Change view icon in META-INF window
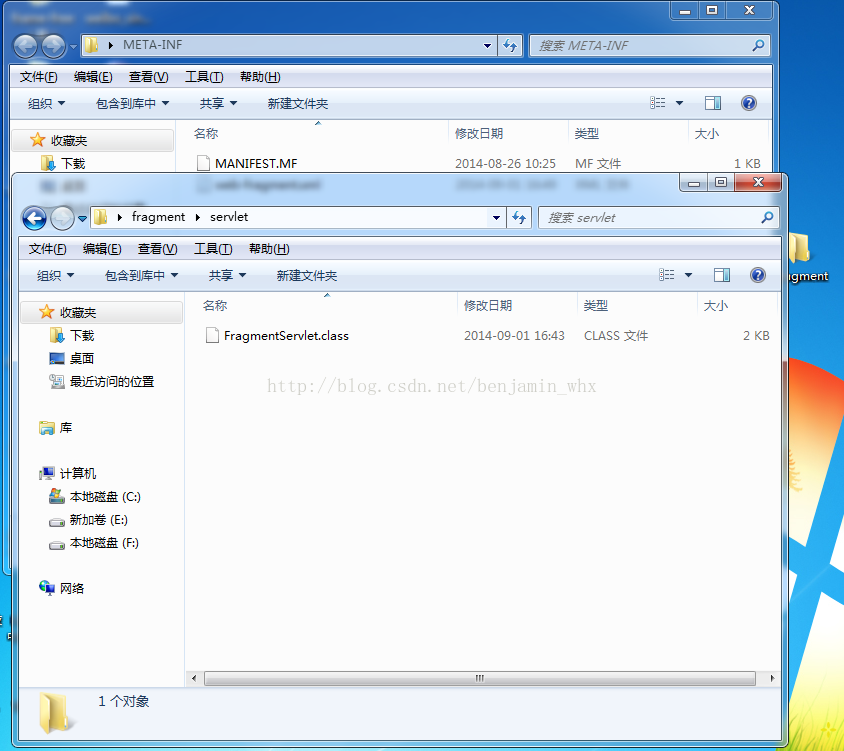 coord(657,103)
